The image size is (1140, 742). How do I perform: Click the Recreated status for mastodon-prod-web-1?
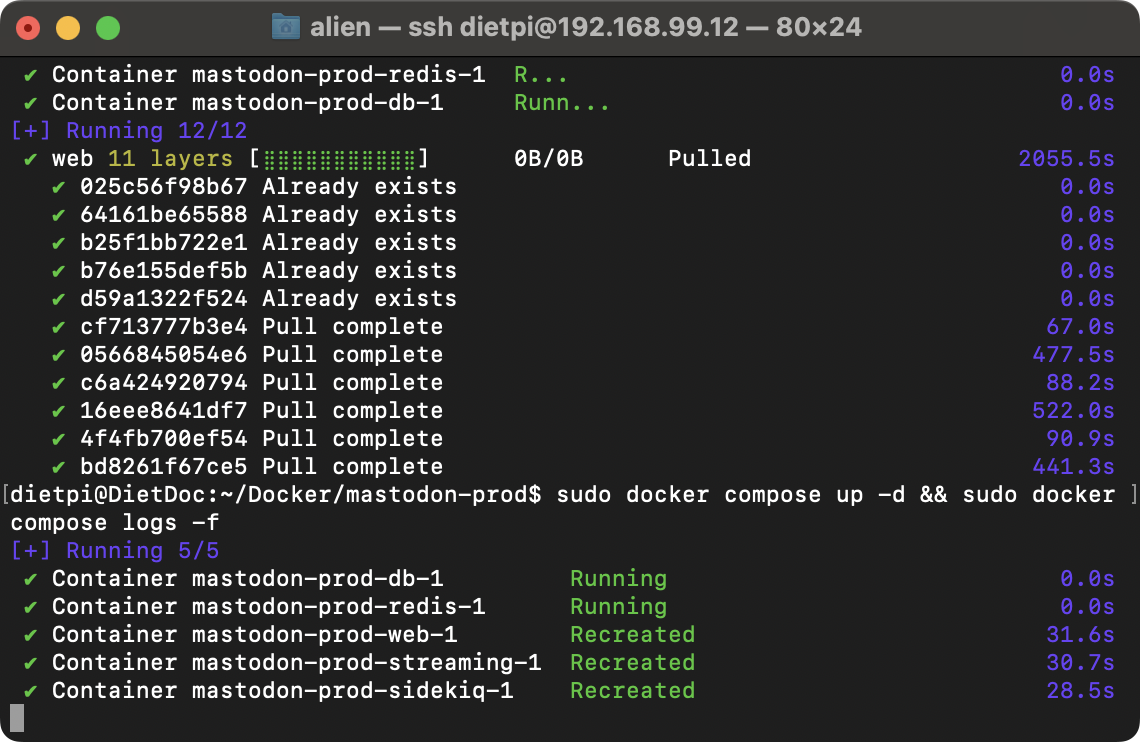click(633, 634)
